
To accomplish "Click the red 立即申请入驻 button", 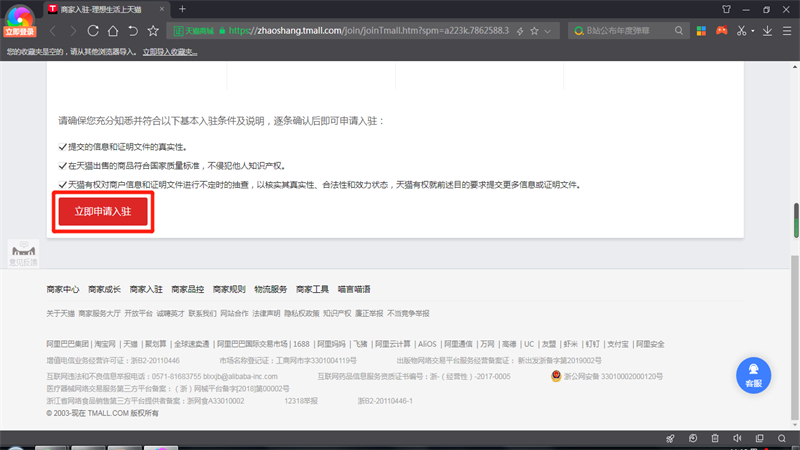I will click(104, 212).
